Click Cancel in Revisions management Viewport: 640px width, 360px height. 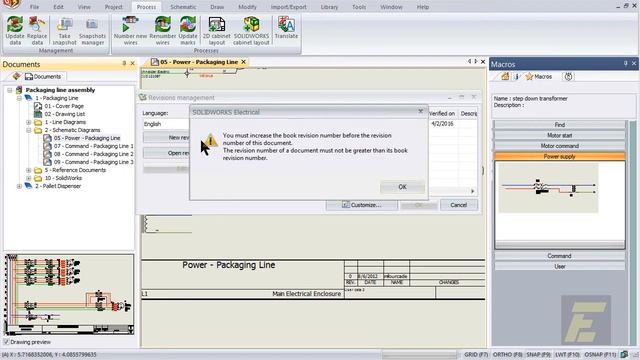click(x=458, y=205)
